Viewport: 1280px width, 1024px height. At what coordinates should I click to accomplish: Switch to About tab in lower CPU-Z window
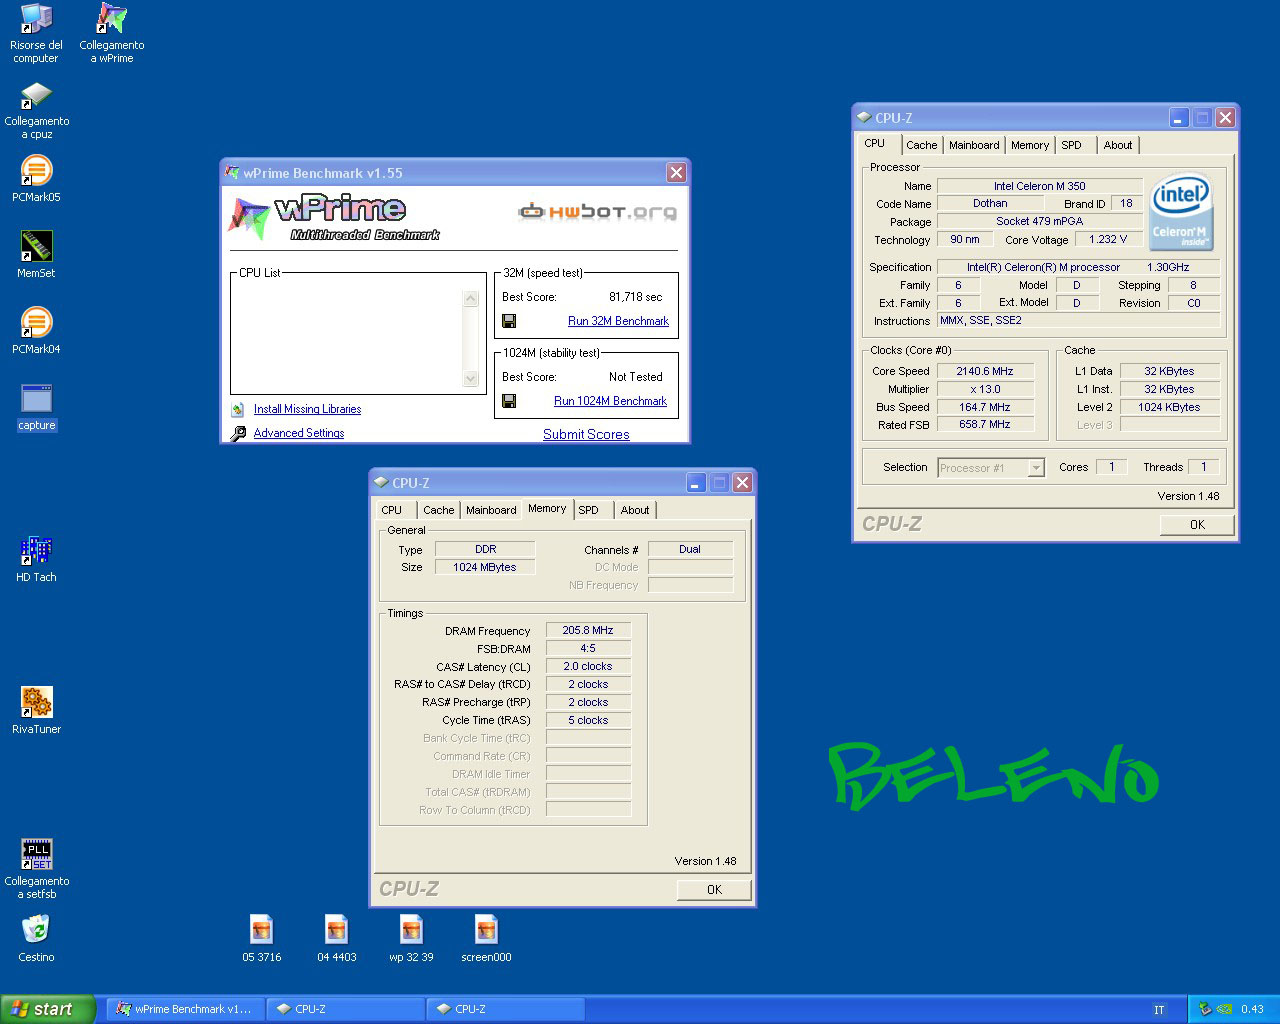pos(635,510)
